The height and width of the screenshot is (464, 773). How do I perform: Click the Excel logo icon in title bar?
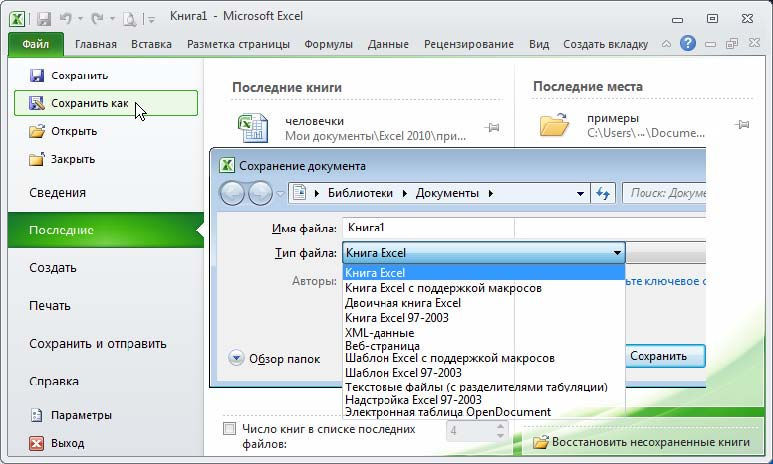(17, 19)
